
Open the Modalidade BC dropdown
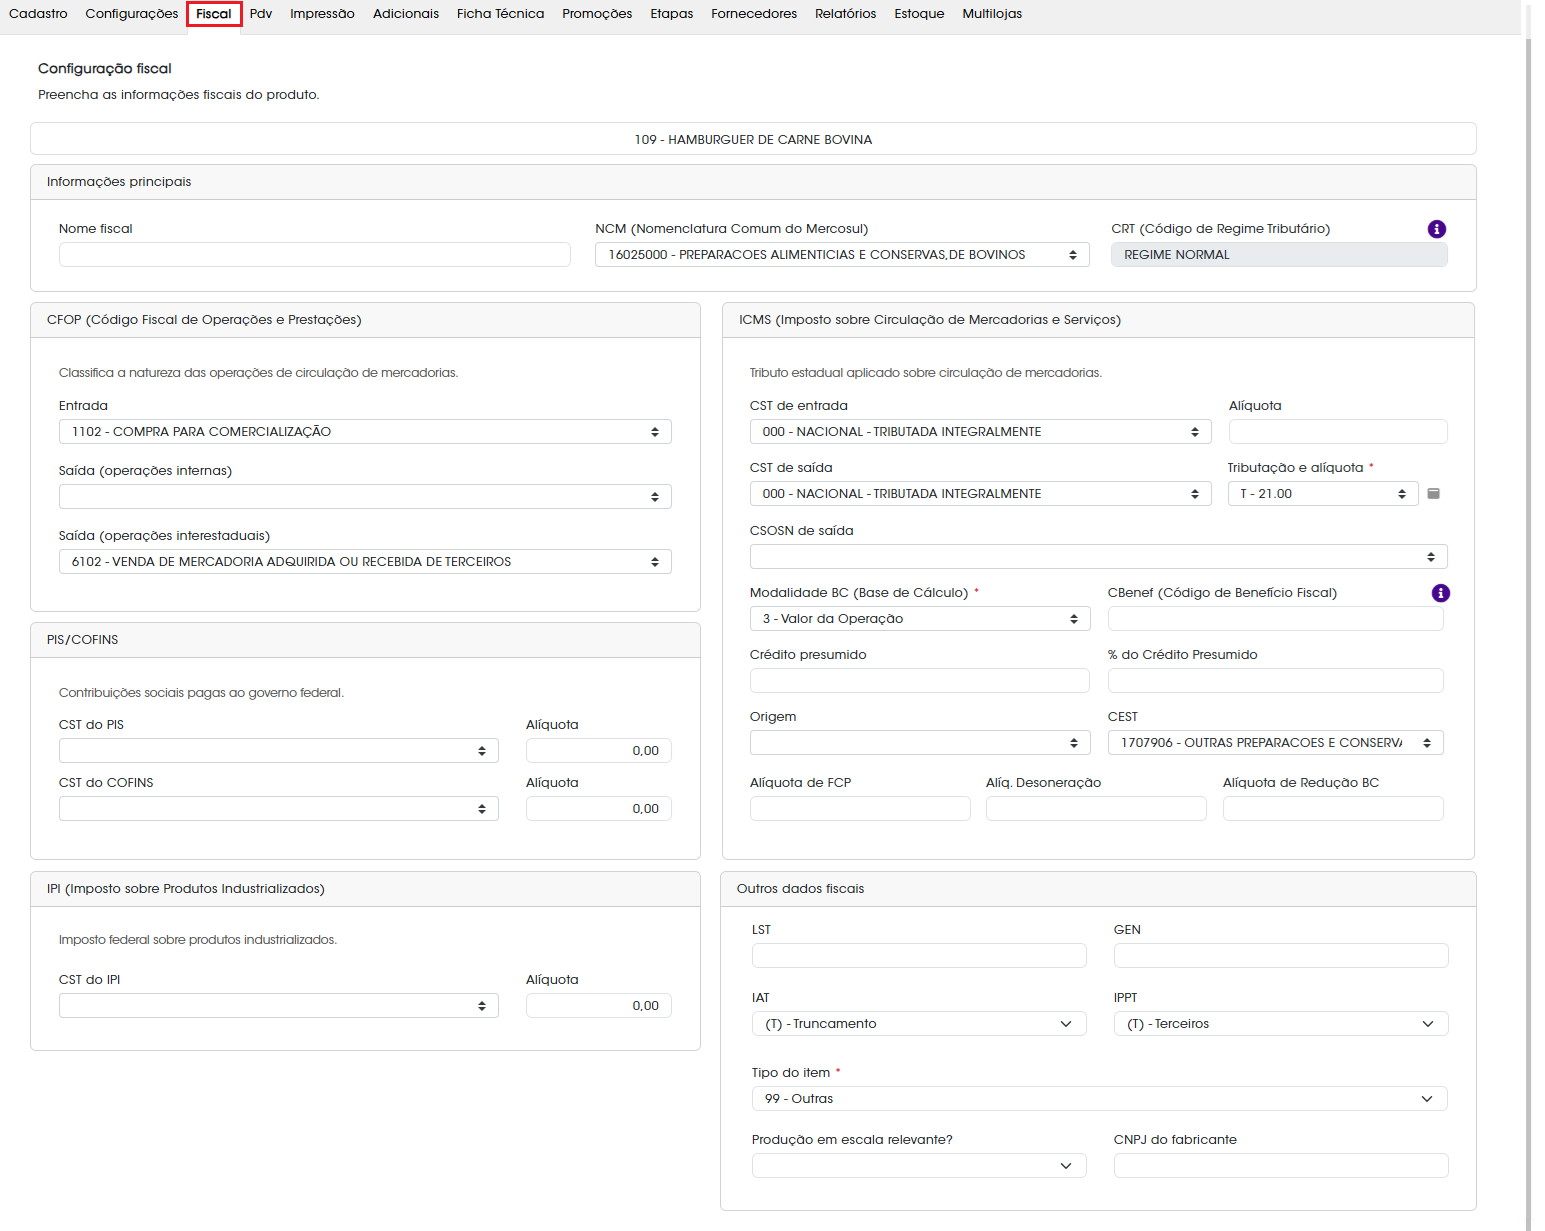pyautogui.click(x=920, y=619)
